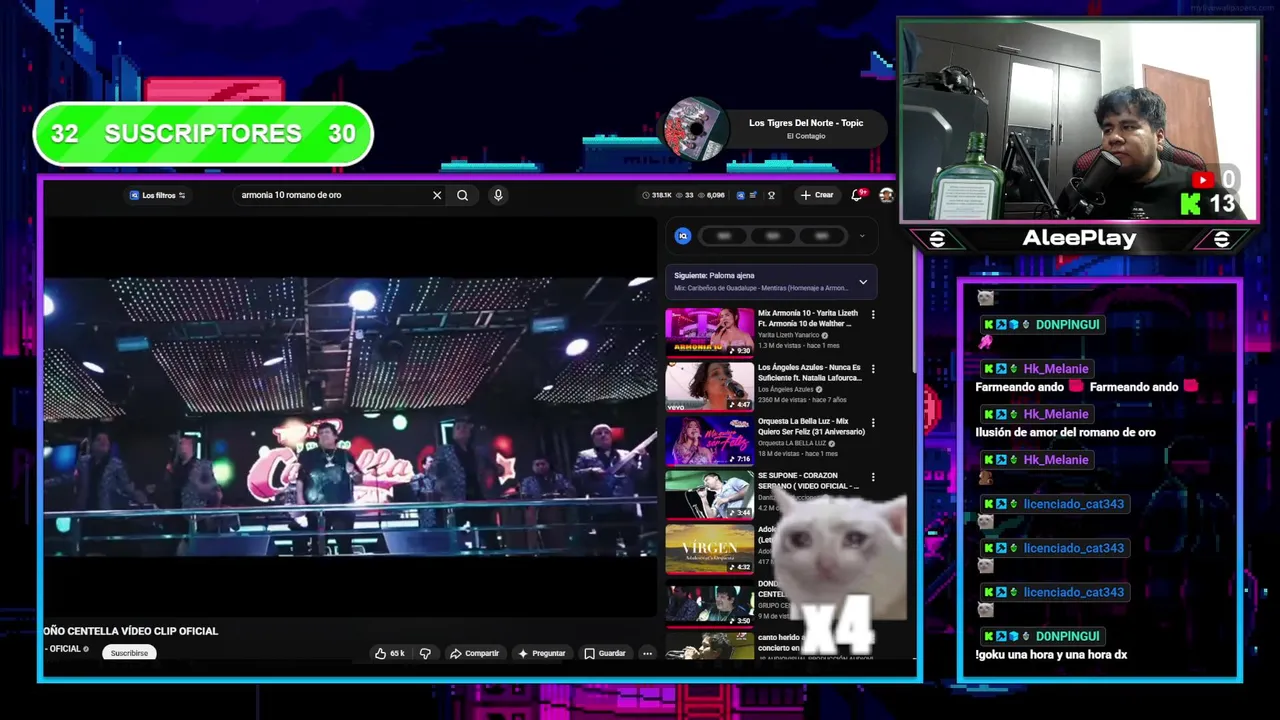Open the VIRGEN thumbnail 4:32
The height and width of the screenshot is (720, 1280).
click(709, 548)
